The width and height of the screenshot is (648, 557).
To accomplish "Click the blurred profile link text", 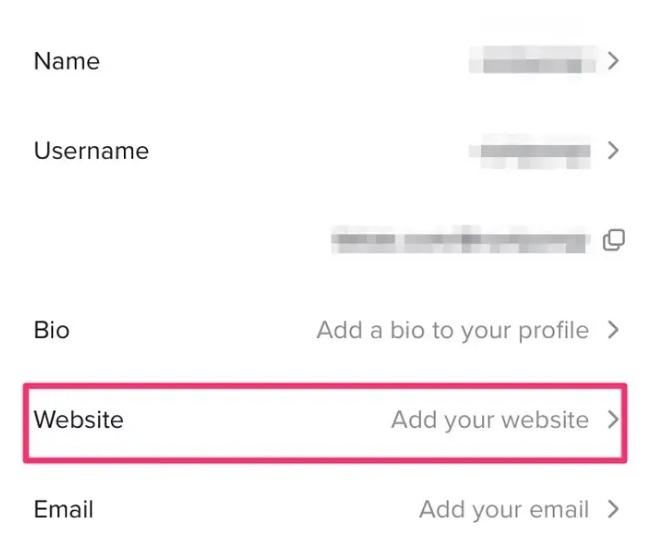I will click(458, 240).
